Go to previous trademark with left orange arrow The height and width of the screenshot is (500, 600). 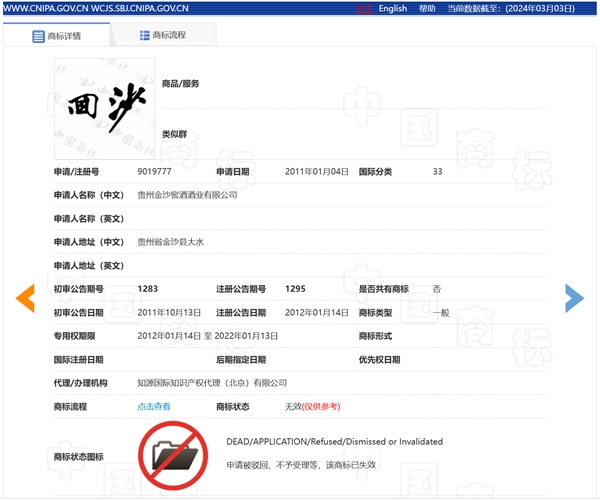click(25, 298)
